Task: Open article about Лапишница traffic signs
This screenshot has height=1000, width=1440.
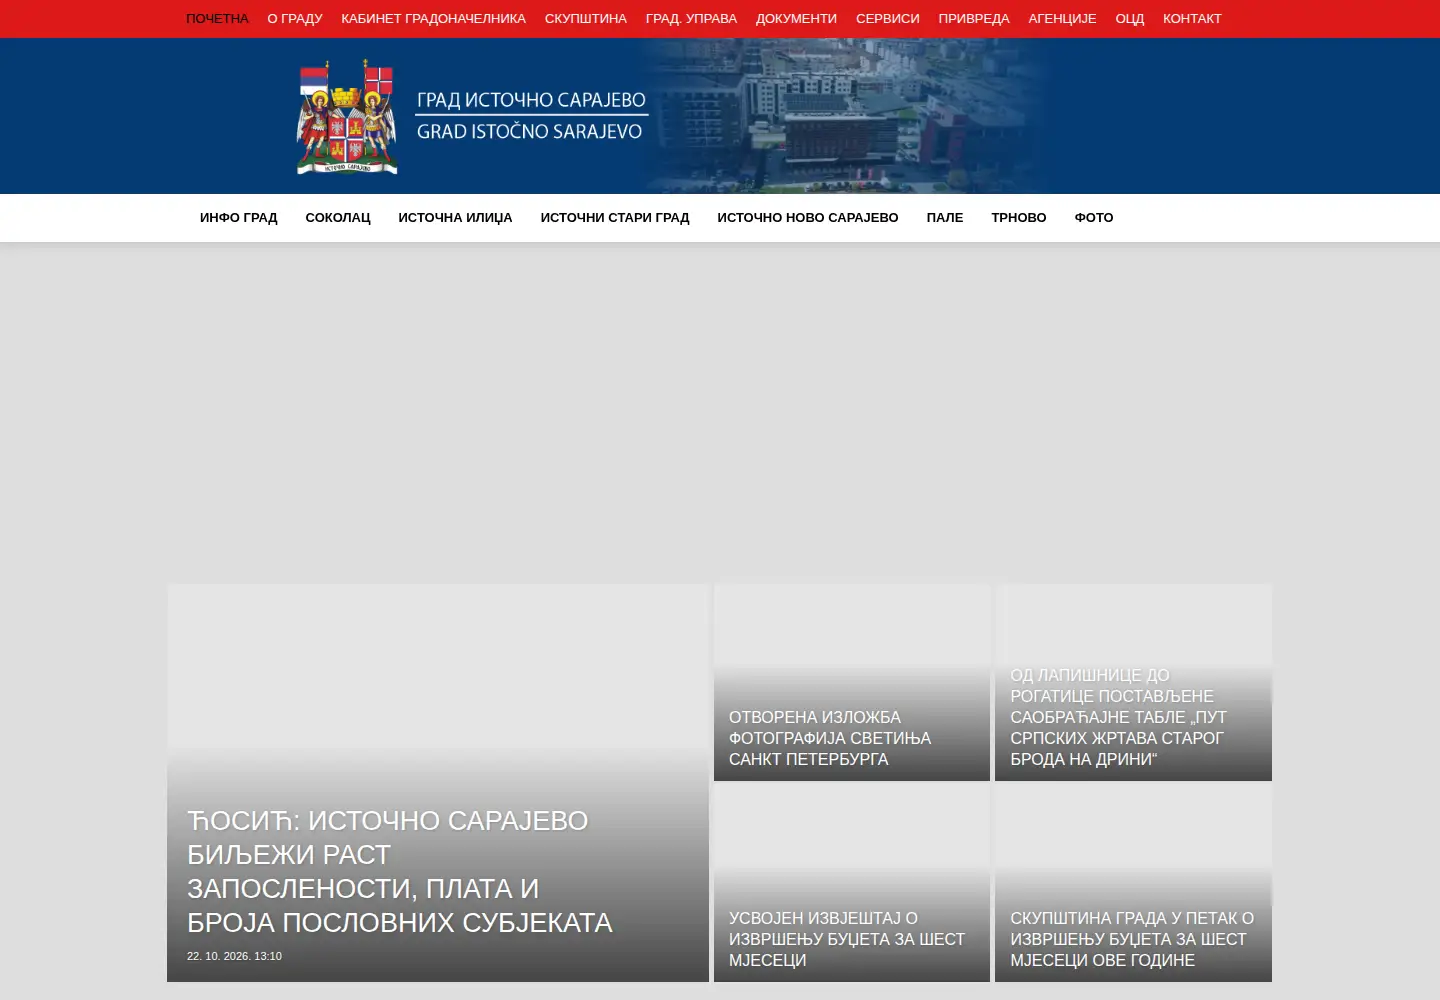Action: [x=1118, y=717]
